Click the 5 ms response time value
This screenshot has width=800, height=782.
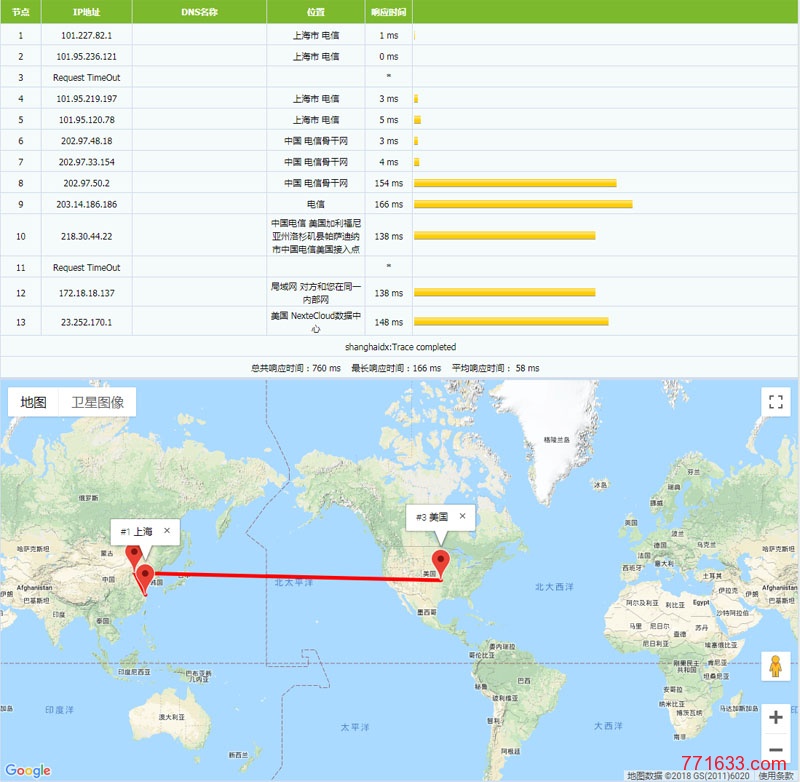point(389,120)
